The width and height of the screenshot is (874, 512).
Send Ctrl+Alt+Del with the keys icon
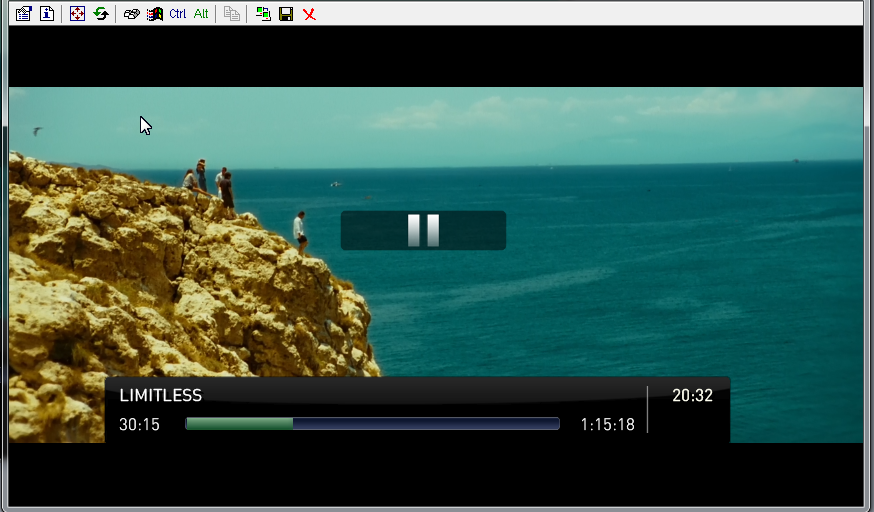click(x=132, y=13)
